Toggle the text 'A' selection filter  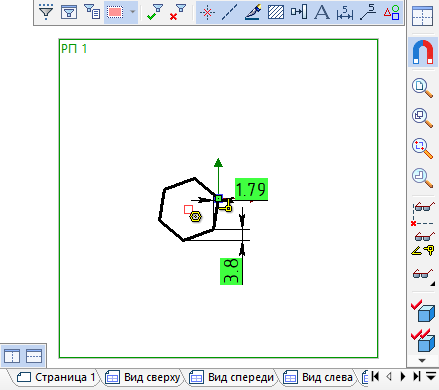click(322, 12)
